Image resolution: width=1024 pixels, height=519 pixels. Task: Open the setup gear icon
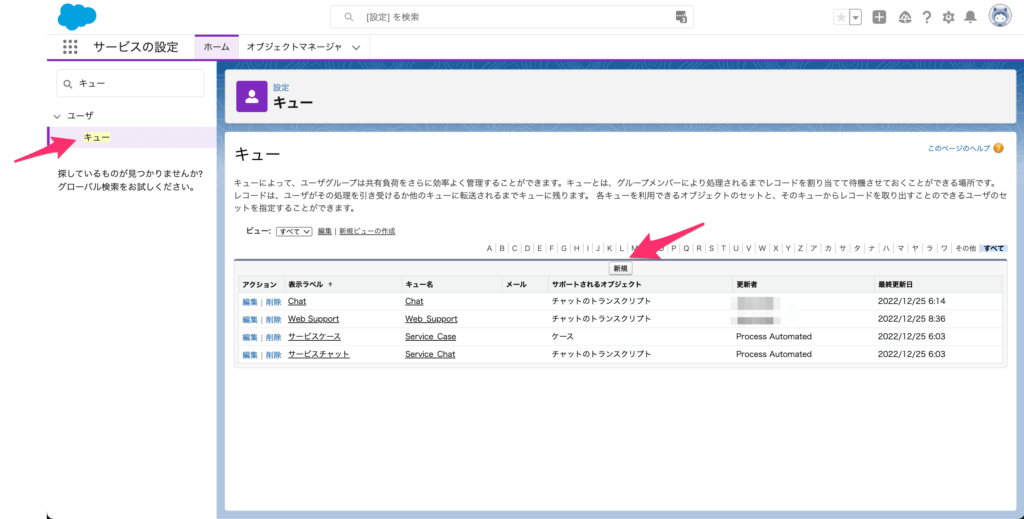point(948,18)
